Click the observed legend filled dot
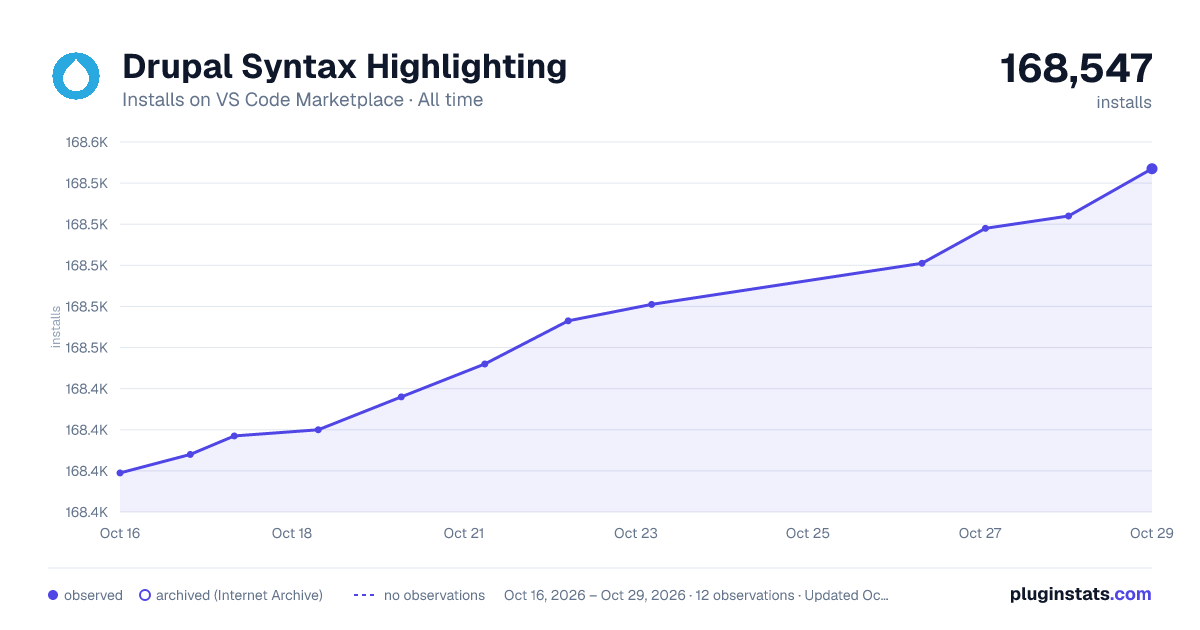The image size is (1200, 630). pos(53,595)
